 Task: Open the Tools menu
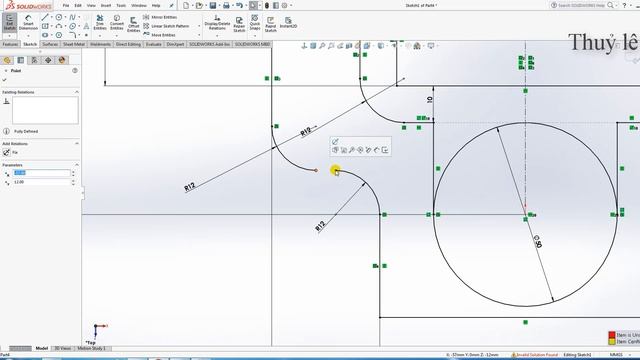click(121, 6)
